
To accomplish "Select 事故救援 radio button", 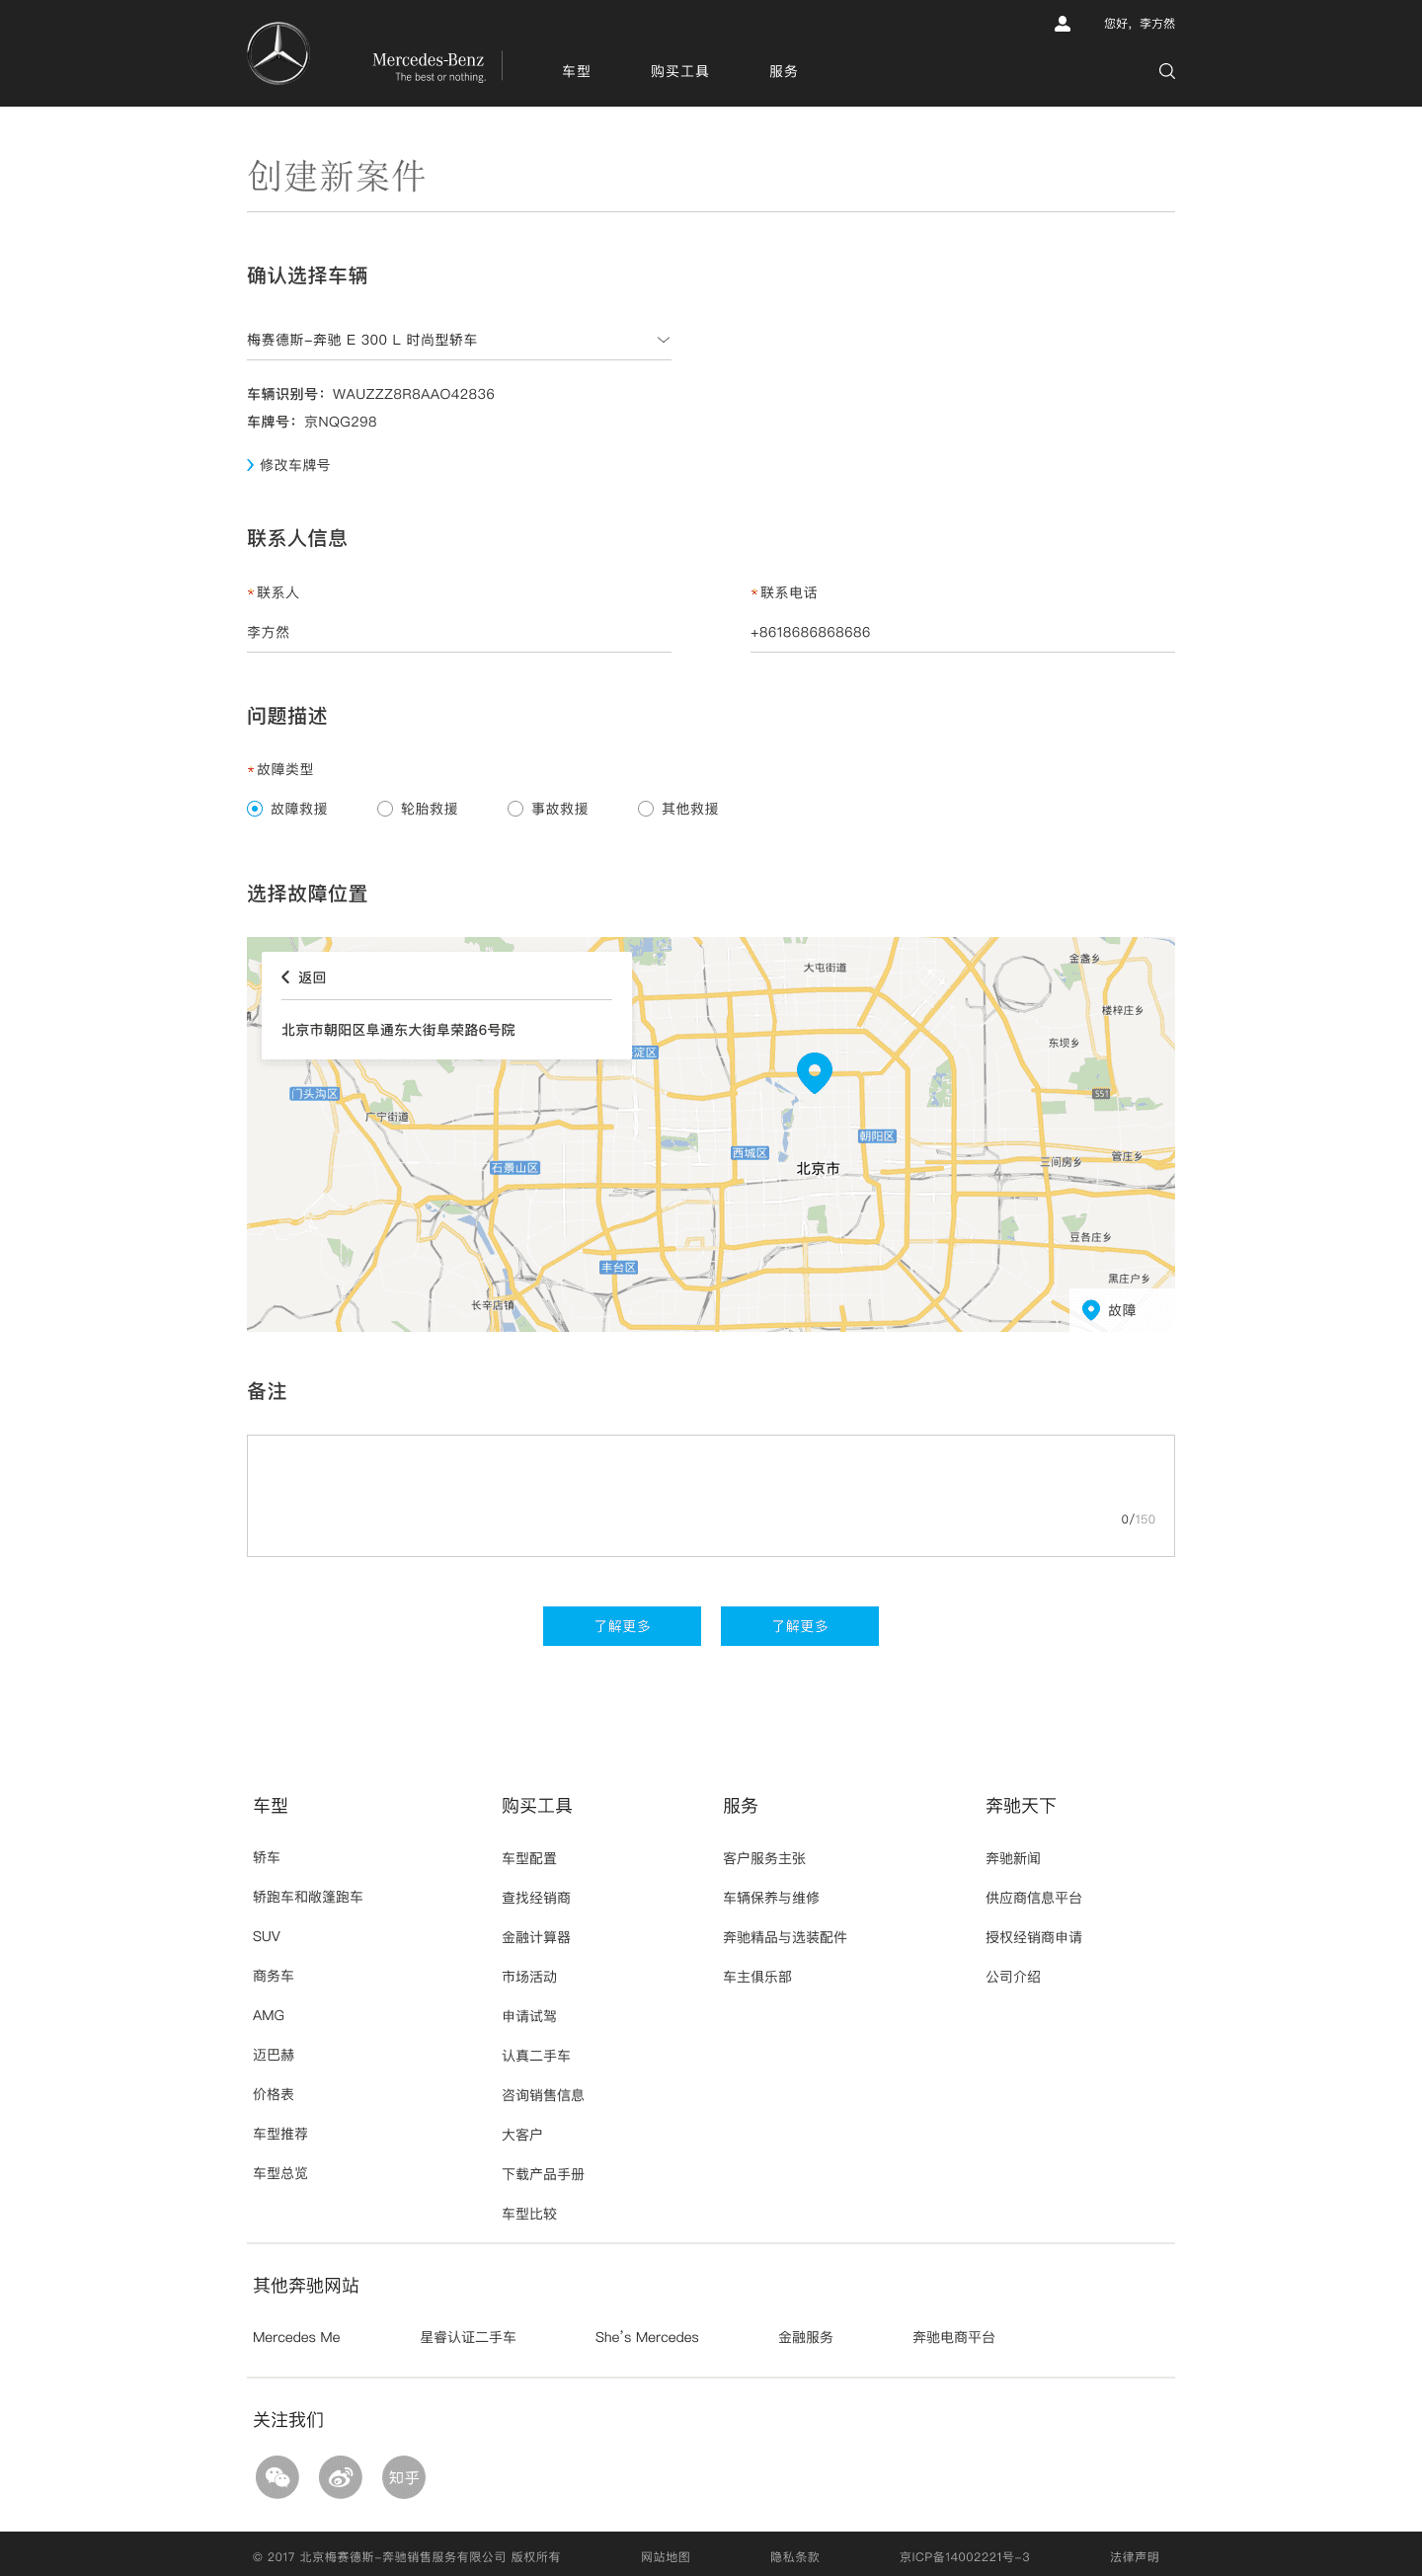I will pos(515,808).
